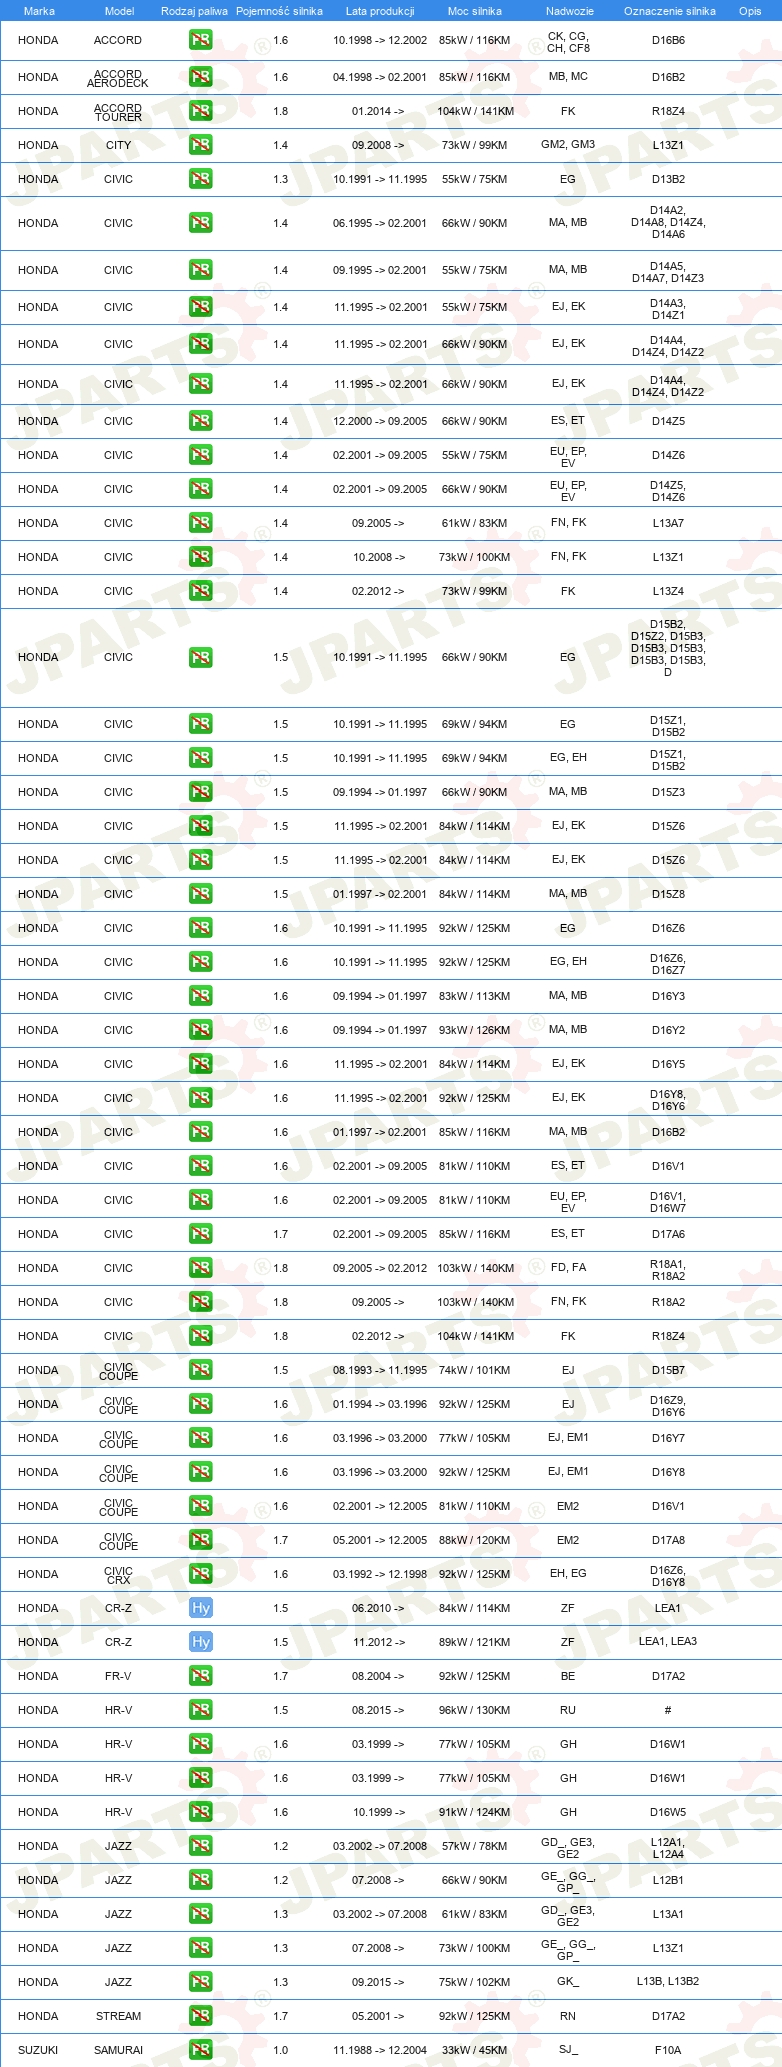Click the Oznaczenie silnika column header
Image resolution: width=782 pixels, height=2067 pixels.
tap(670, 11)
